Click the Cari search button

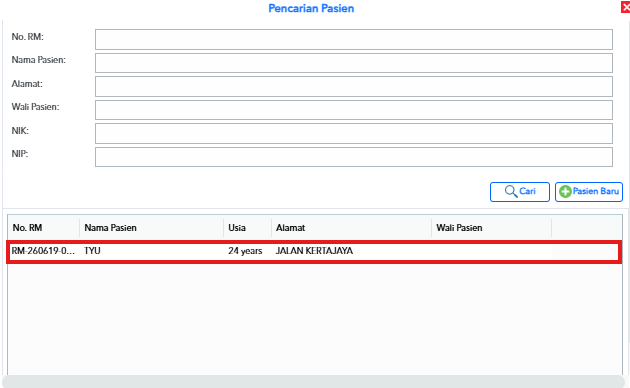pos(520,192)
